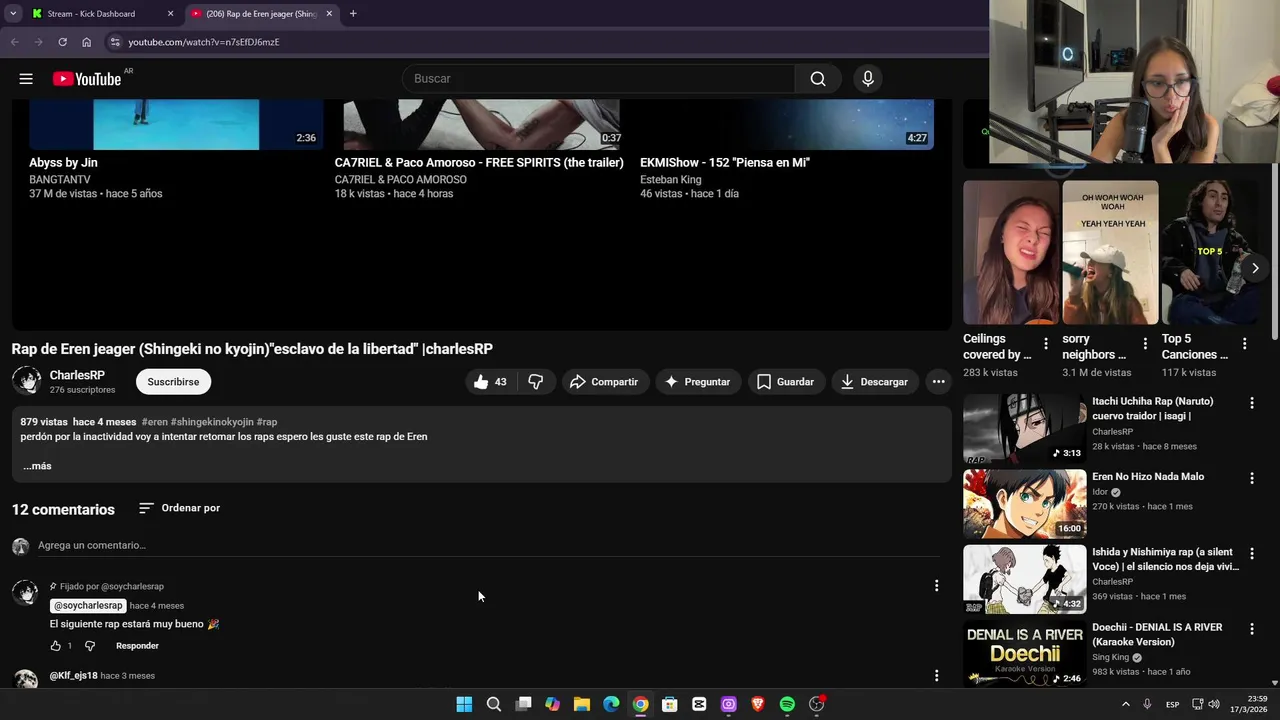Reload the page with the refresh icon
This screenshot has width=1280, height=720.
(62, 42)
